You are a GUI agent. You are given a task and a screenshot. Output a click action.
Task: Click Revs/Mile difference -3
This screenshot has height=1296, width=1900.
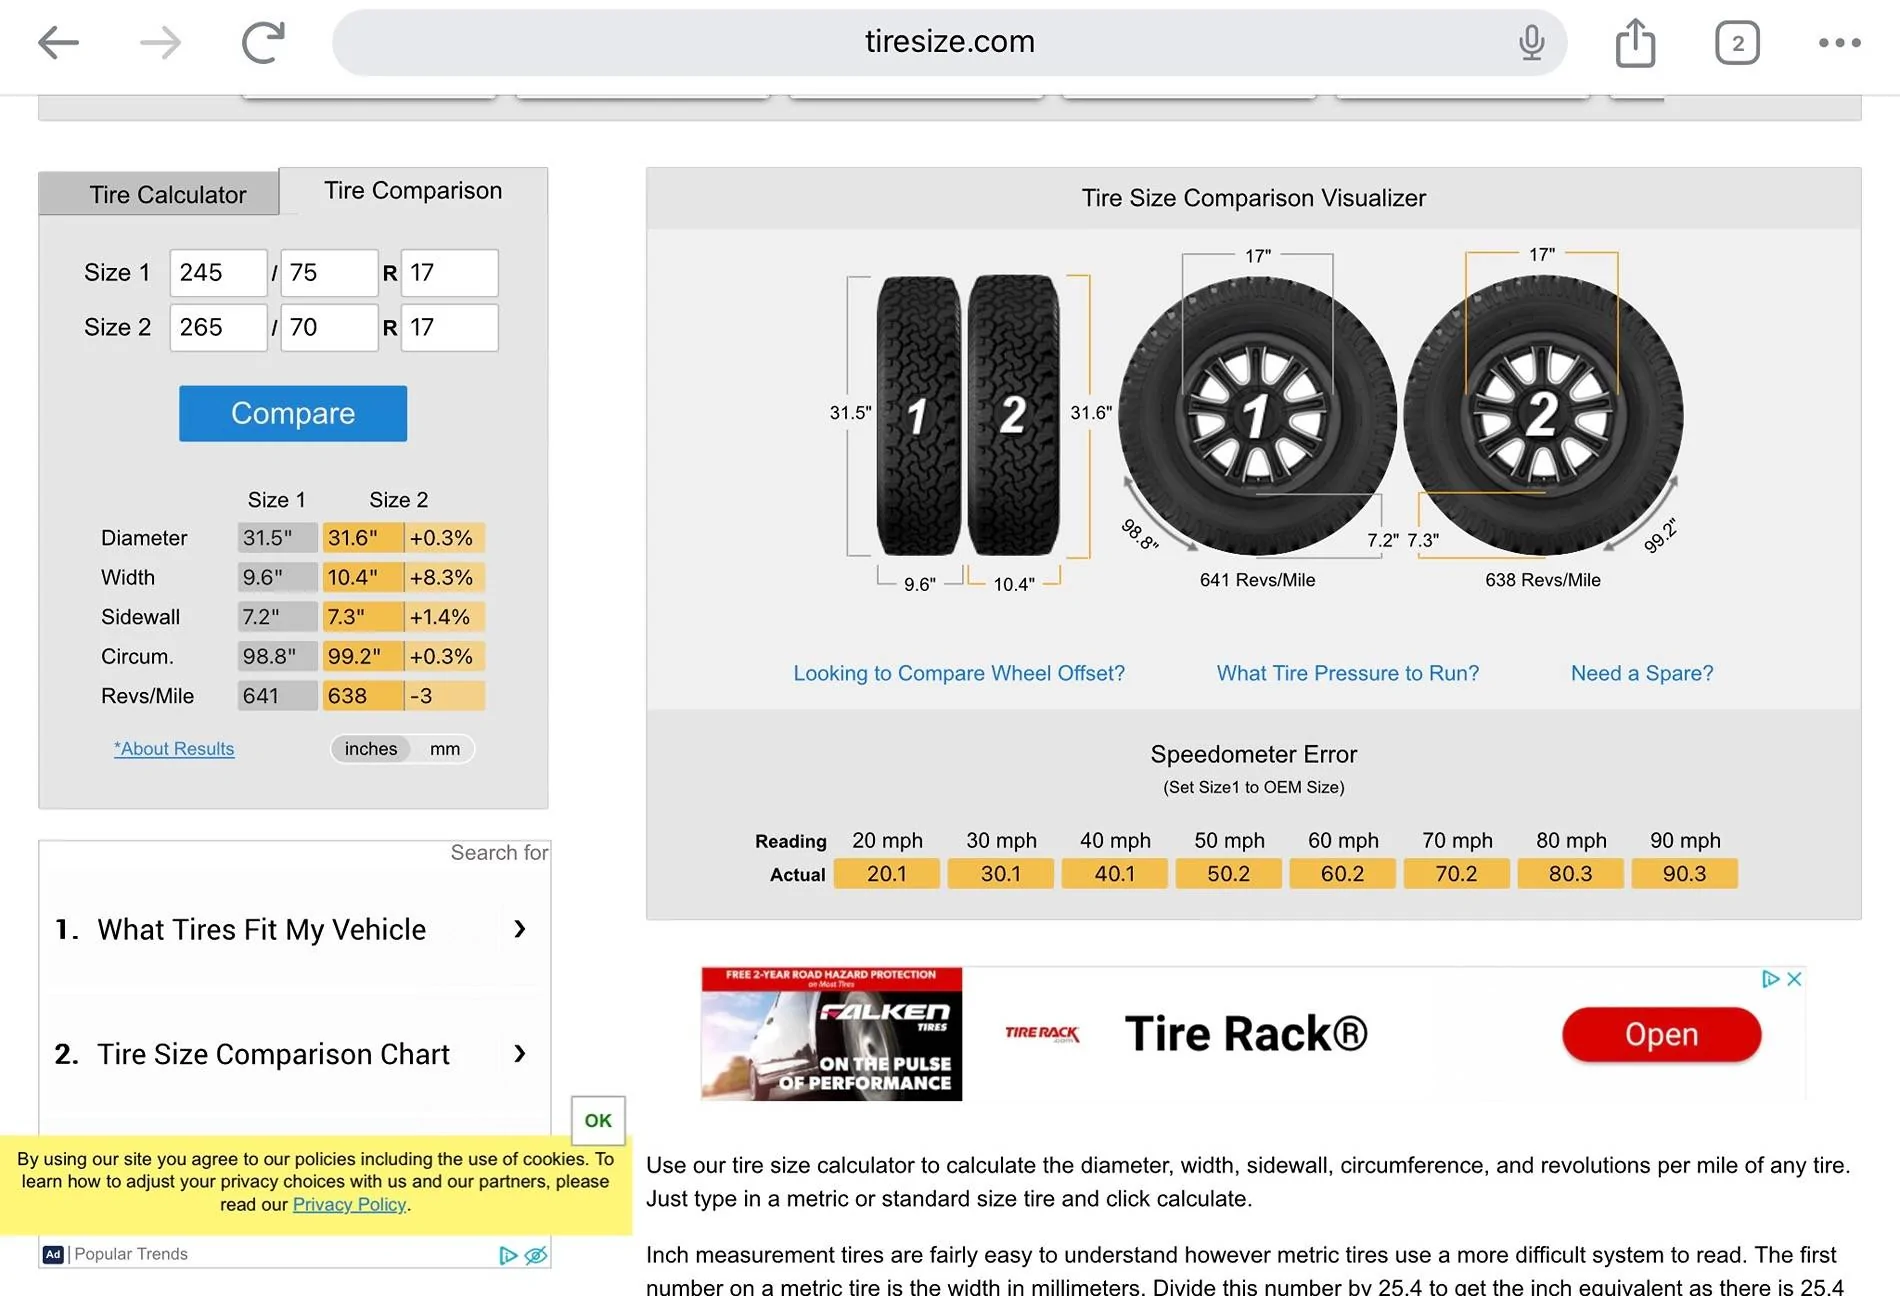(x=445, y=696)
